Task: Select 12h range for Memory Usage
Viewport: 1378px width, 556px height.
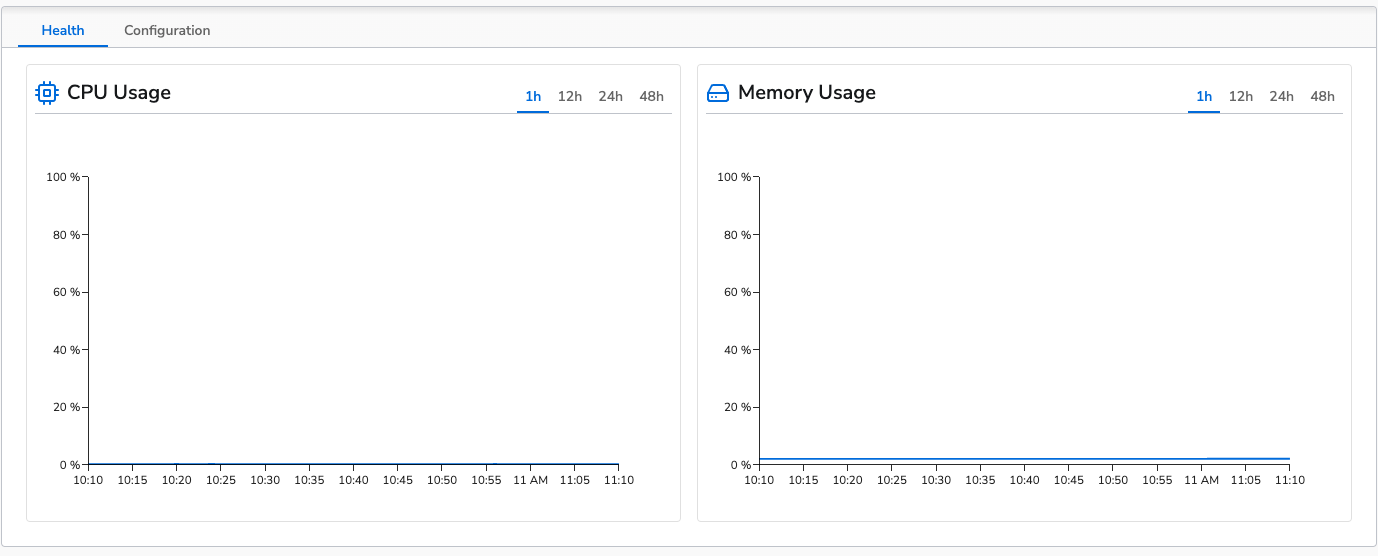Action: point(1241,96)
